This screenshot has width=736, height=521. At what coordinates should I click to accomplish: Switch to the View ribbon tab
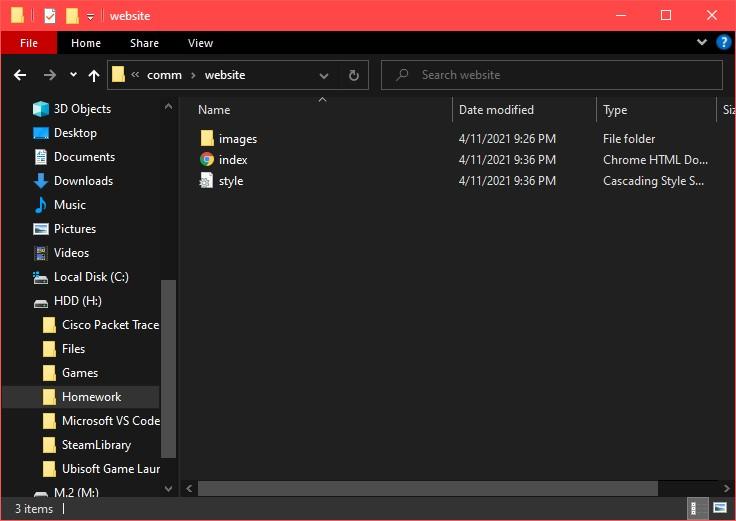pos(200,43)
